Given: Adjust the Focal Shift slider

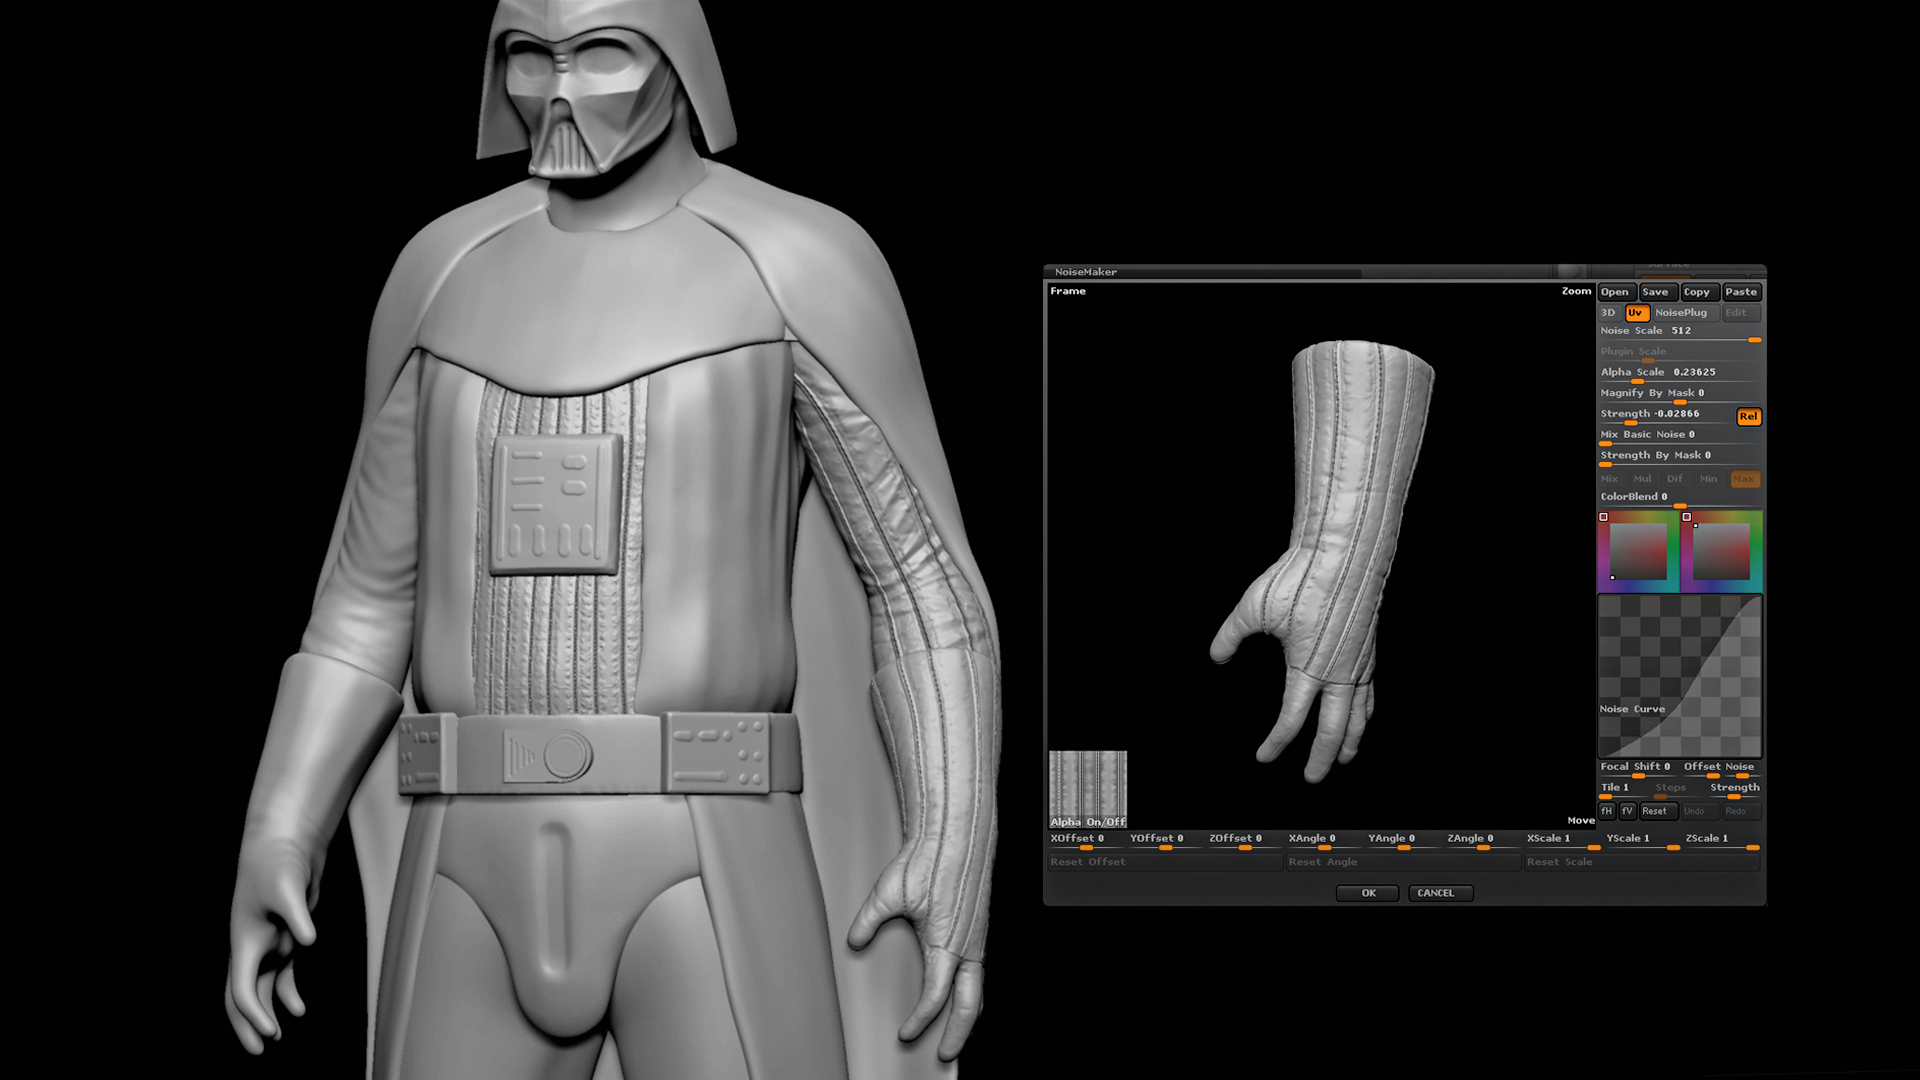Looking at the screenshot, I should point(1638,769).
